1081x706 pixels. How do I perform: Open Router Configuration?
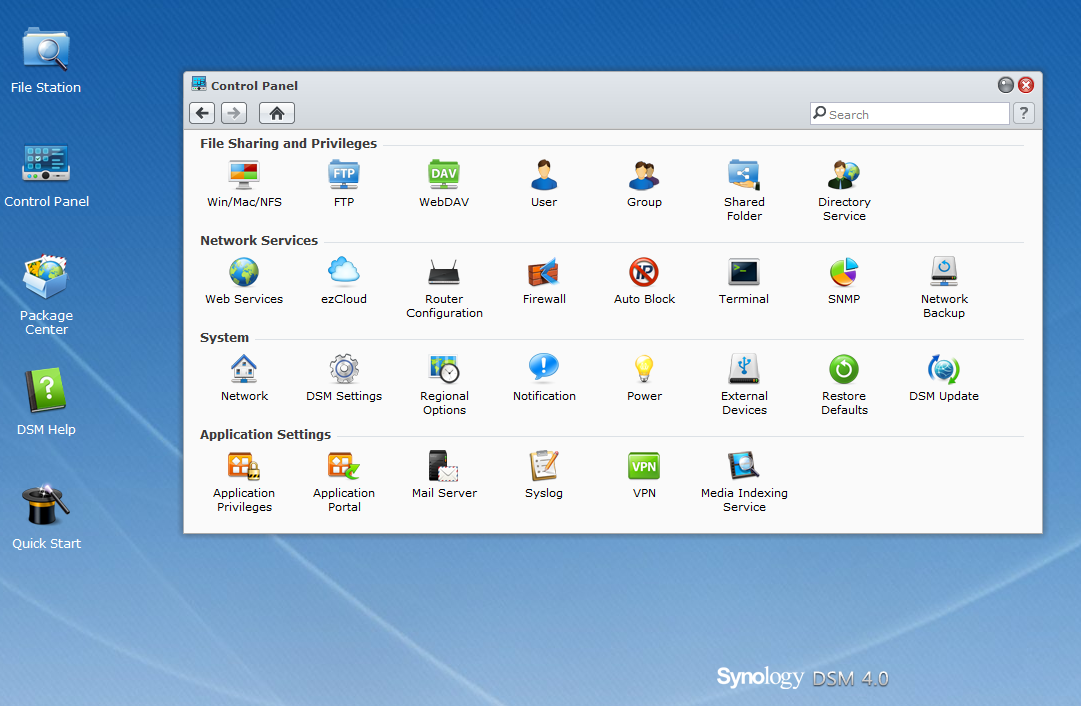444,288
